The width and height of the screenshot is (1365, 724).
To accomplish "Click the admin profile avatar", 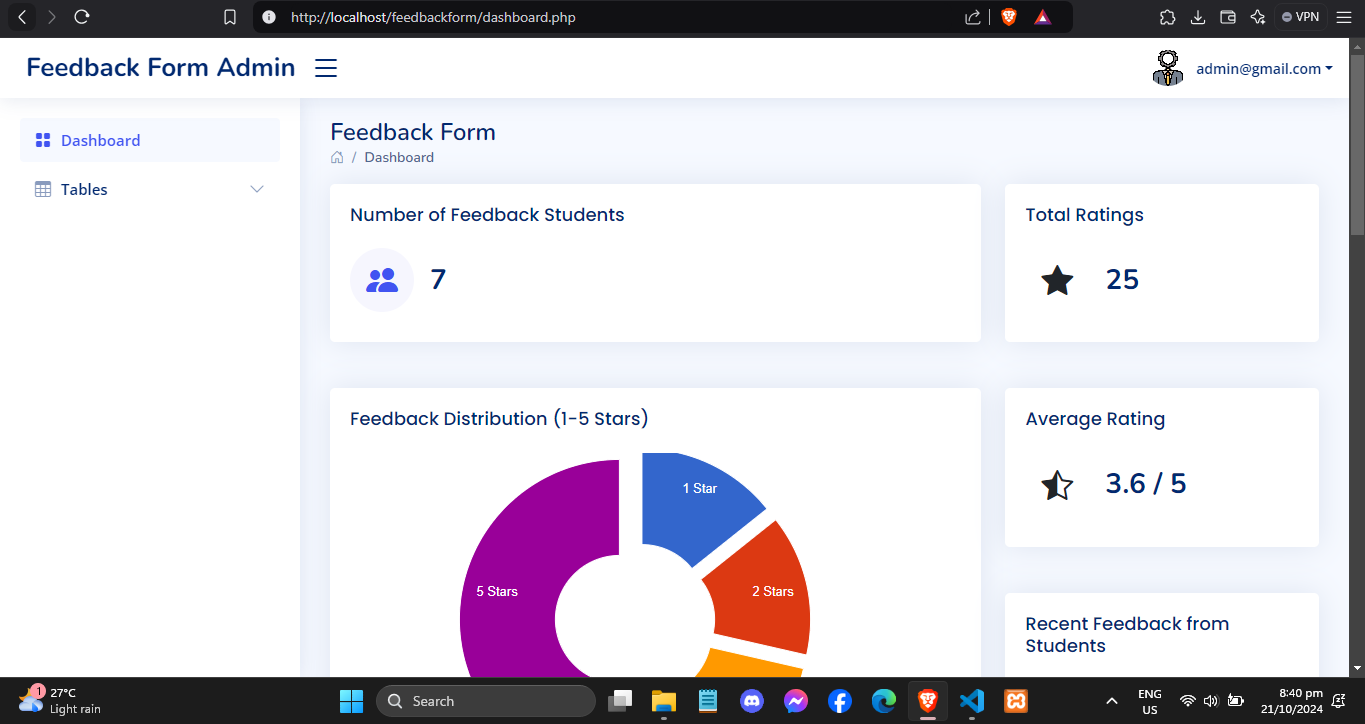I will click(x=1168, y=68).
